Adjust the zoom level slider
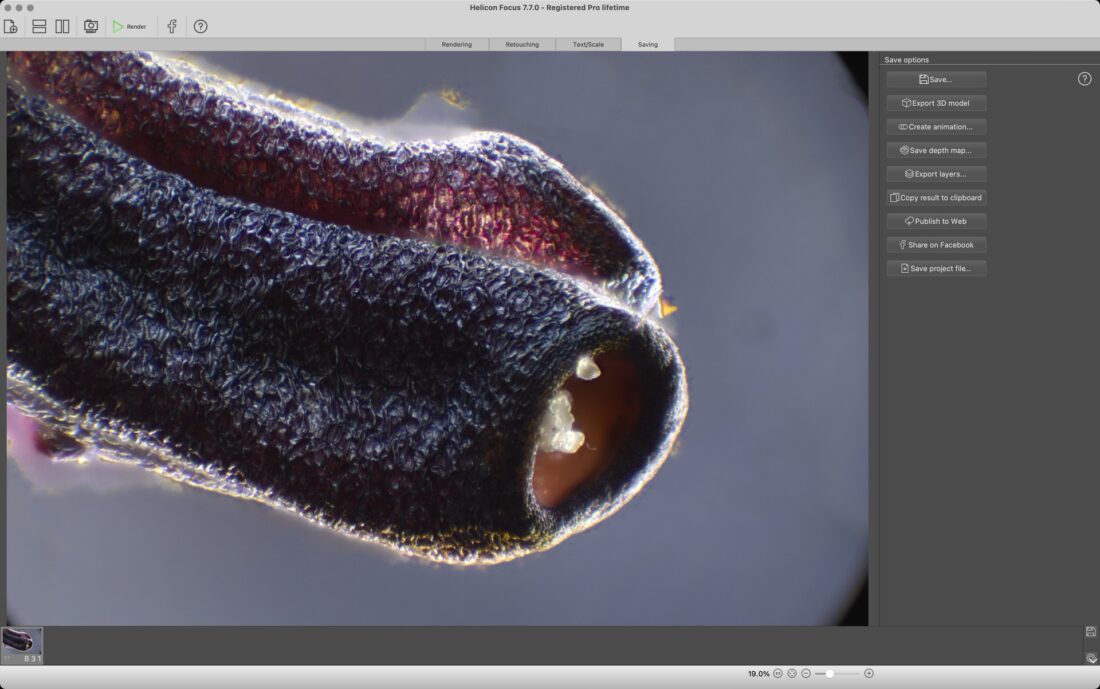Screen dimensions: 1100x689 click(830, 674)
